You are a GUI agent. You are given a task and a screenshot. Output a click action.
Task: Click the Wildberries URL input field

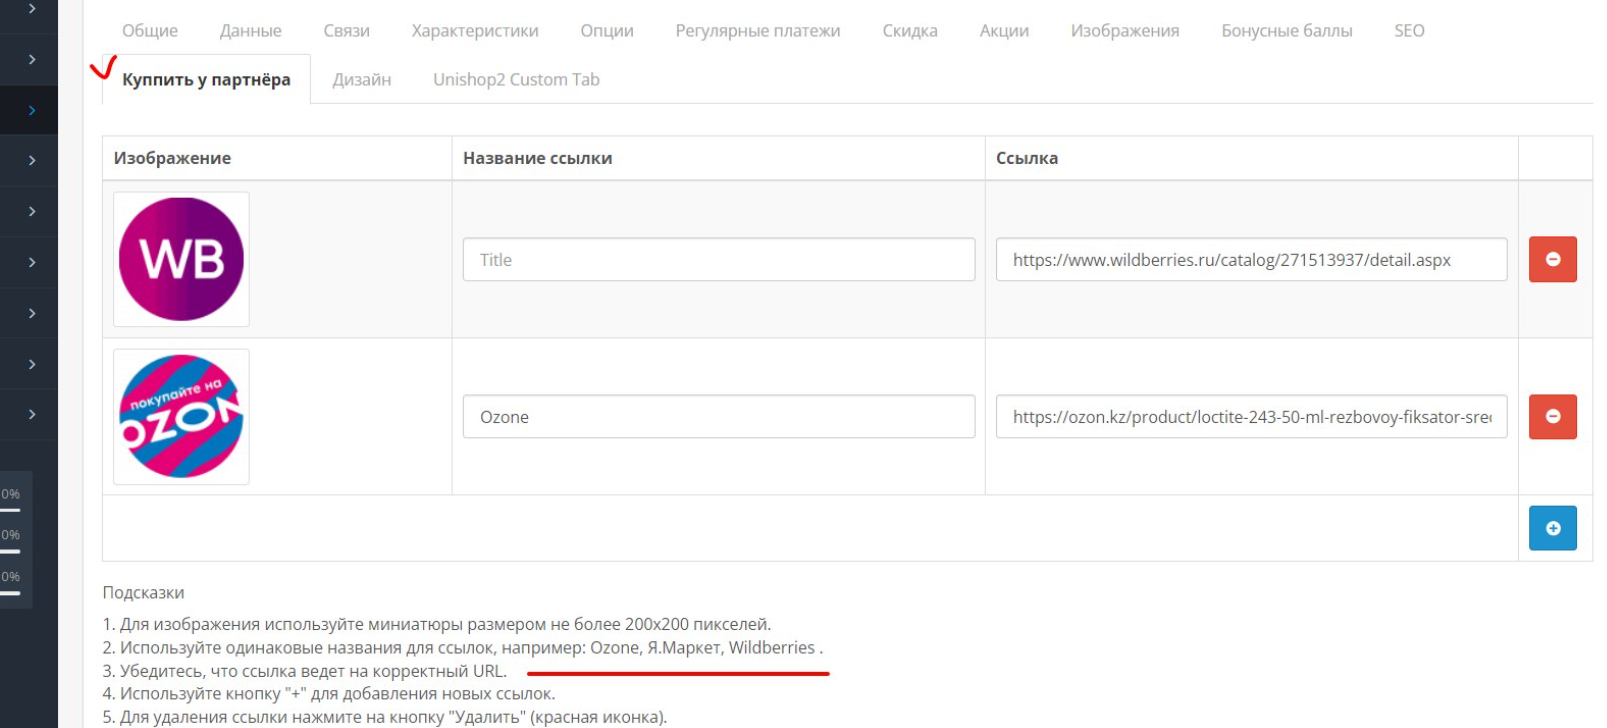[x=1251, y=260]
